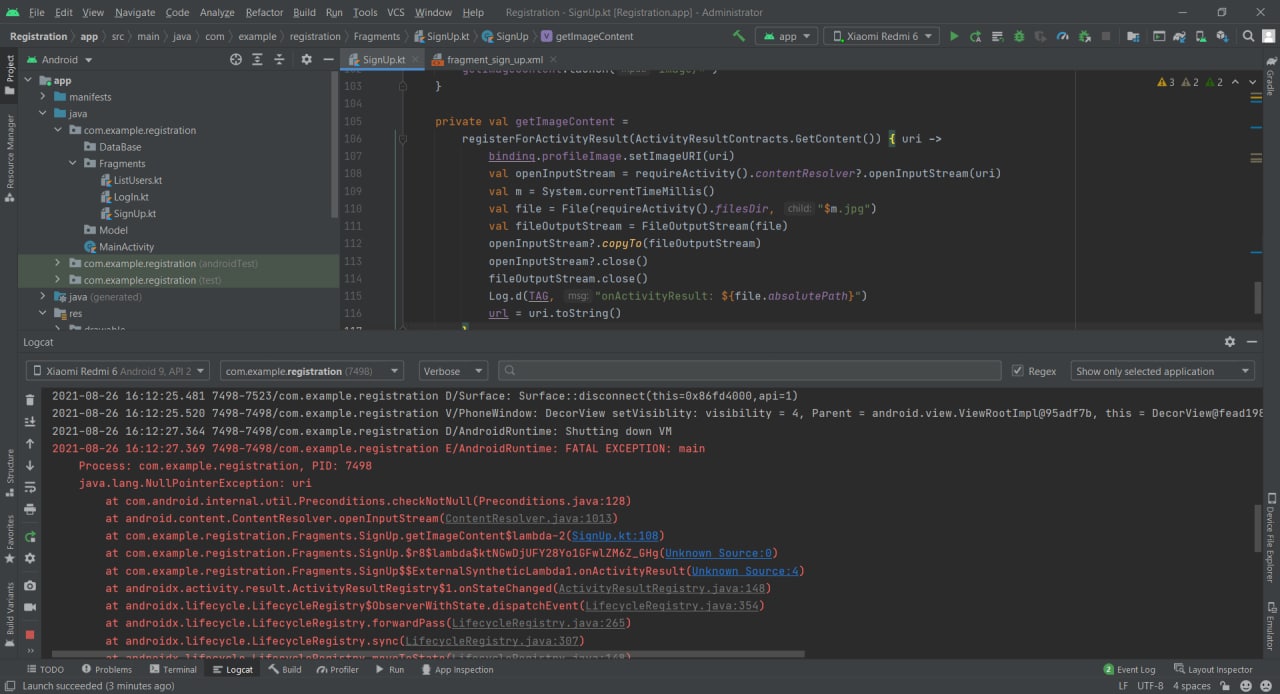Open the Refactor menu
The height and width of the screenshot is (694, 1280).
[x=264, y=12]
